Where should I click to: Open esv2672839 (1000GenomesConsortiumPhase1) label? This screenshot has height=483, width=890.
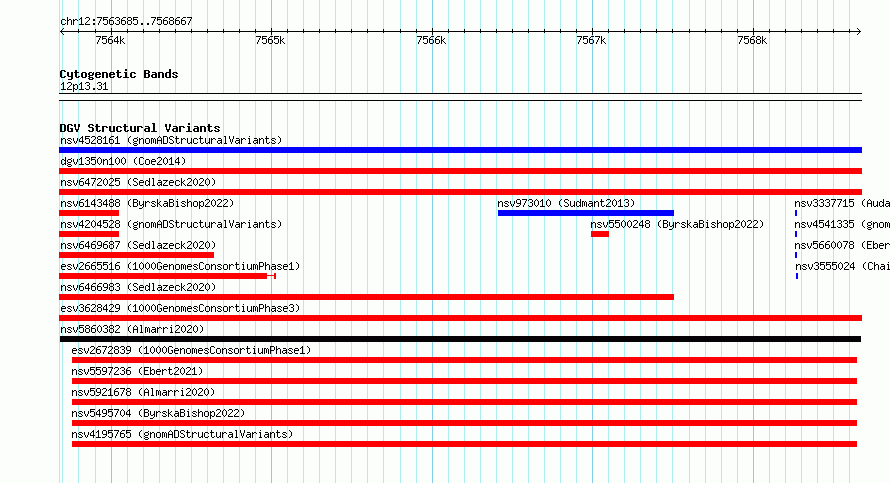point(191,350)
